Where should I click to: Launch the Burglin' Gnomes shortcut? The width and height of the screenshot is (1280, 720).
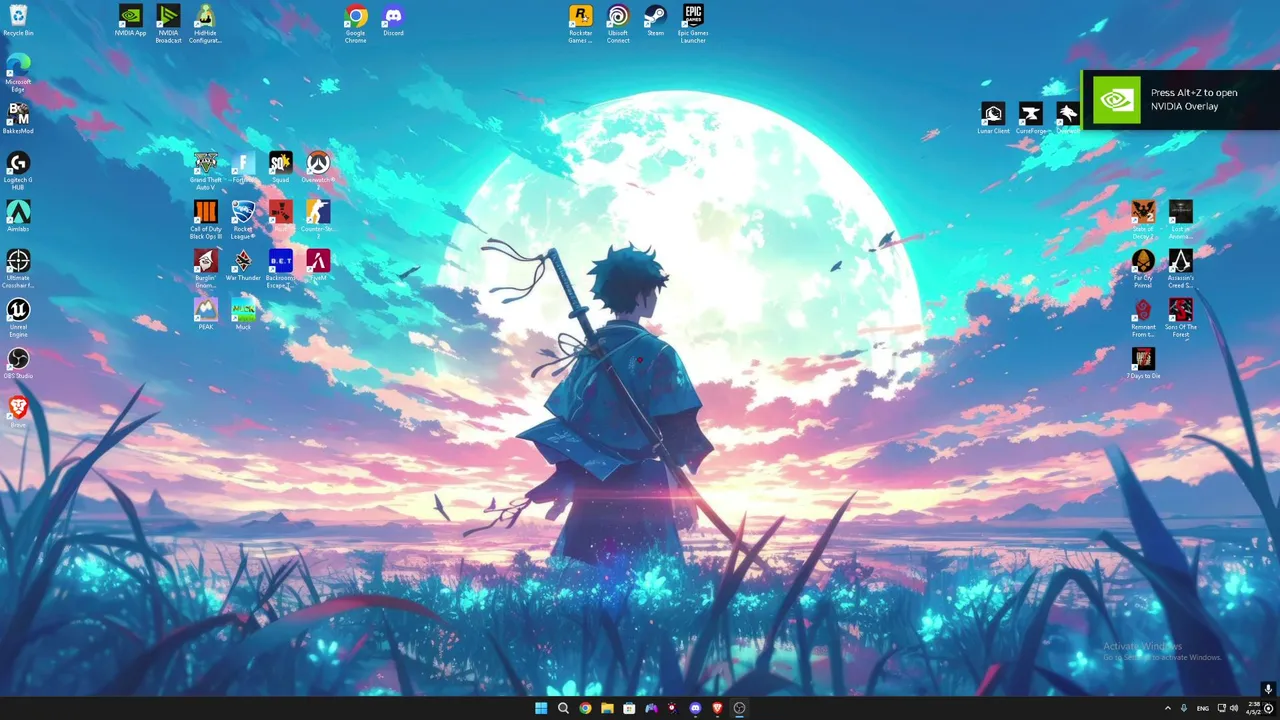(205, 268)
